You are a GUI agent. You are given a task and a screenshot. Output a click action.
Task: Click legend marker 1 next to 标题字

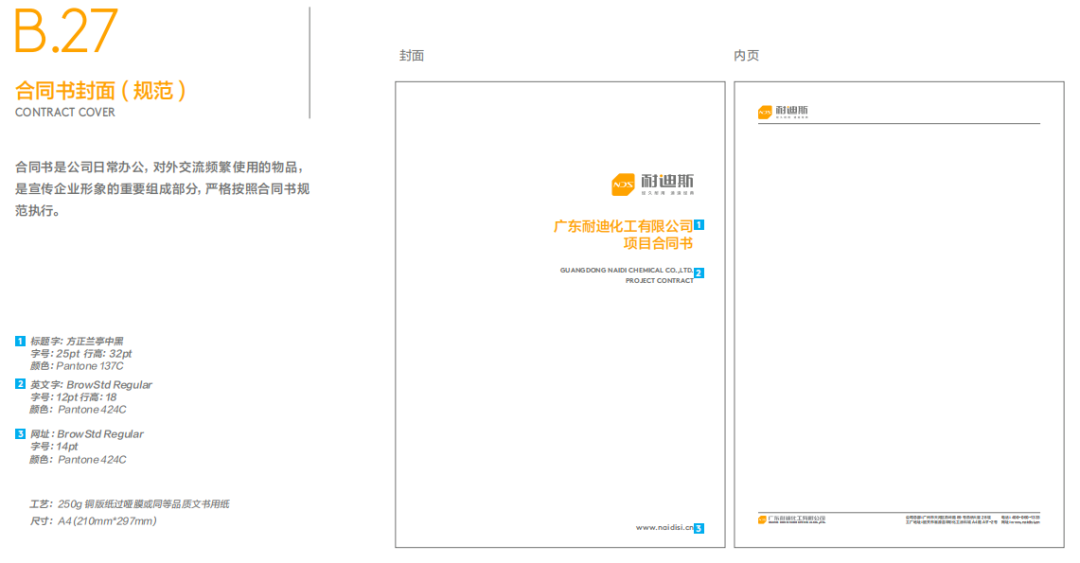click(x=20, y=341)
